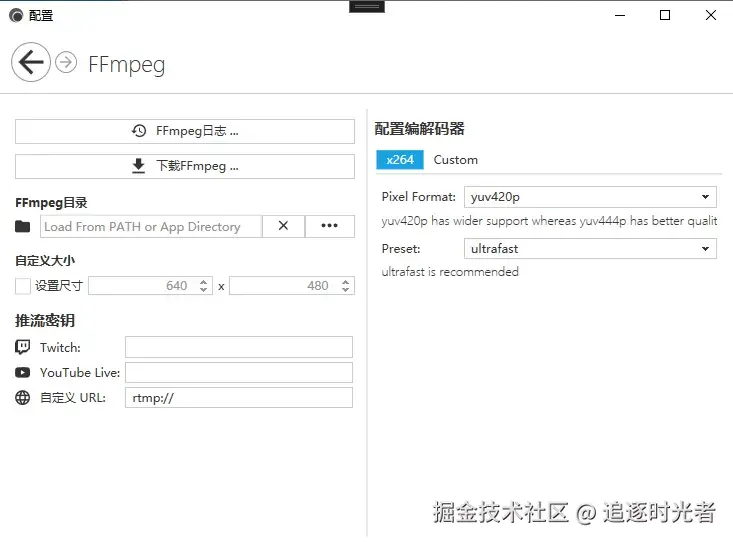Increase width with 640 up arrow

(x=203, y=282)
